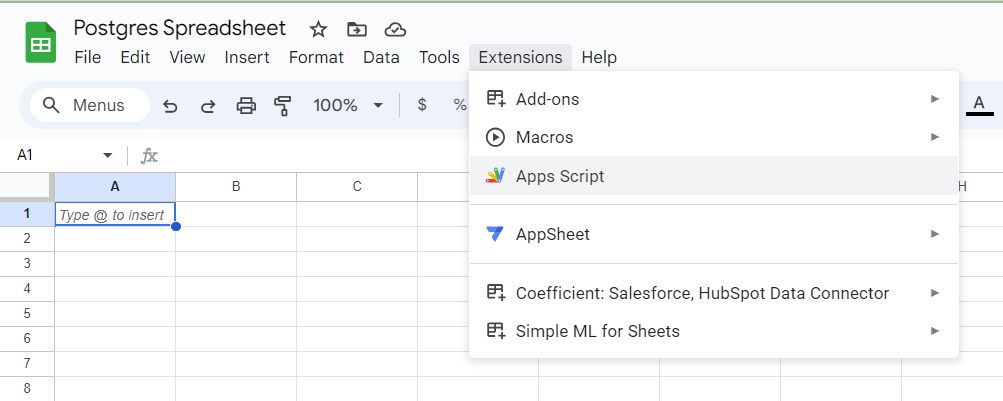Click the move to folder icon
The height and width of the screenshot is (401, 1003).
[x=356, y=29]
